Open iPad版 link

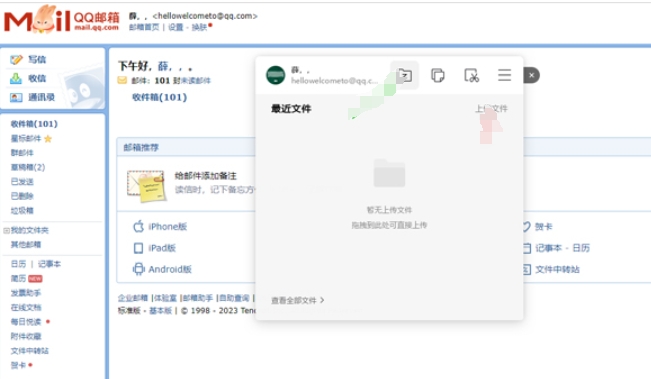(162, 248)
